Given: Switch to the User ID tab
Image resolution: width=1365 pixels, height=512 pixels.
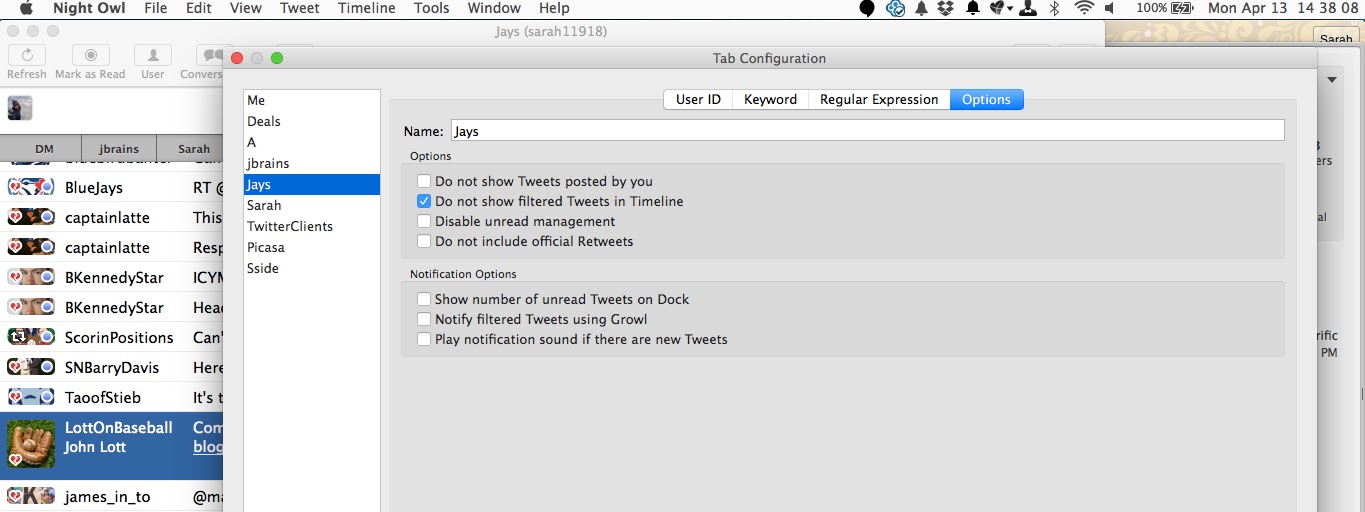Looking at the screenshot, I should coord(698,99).
